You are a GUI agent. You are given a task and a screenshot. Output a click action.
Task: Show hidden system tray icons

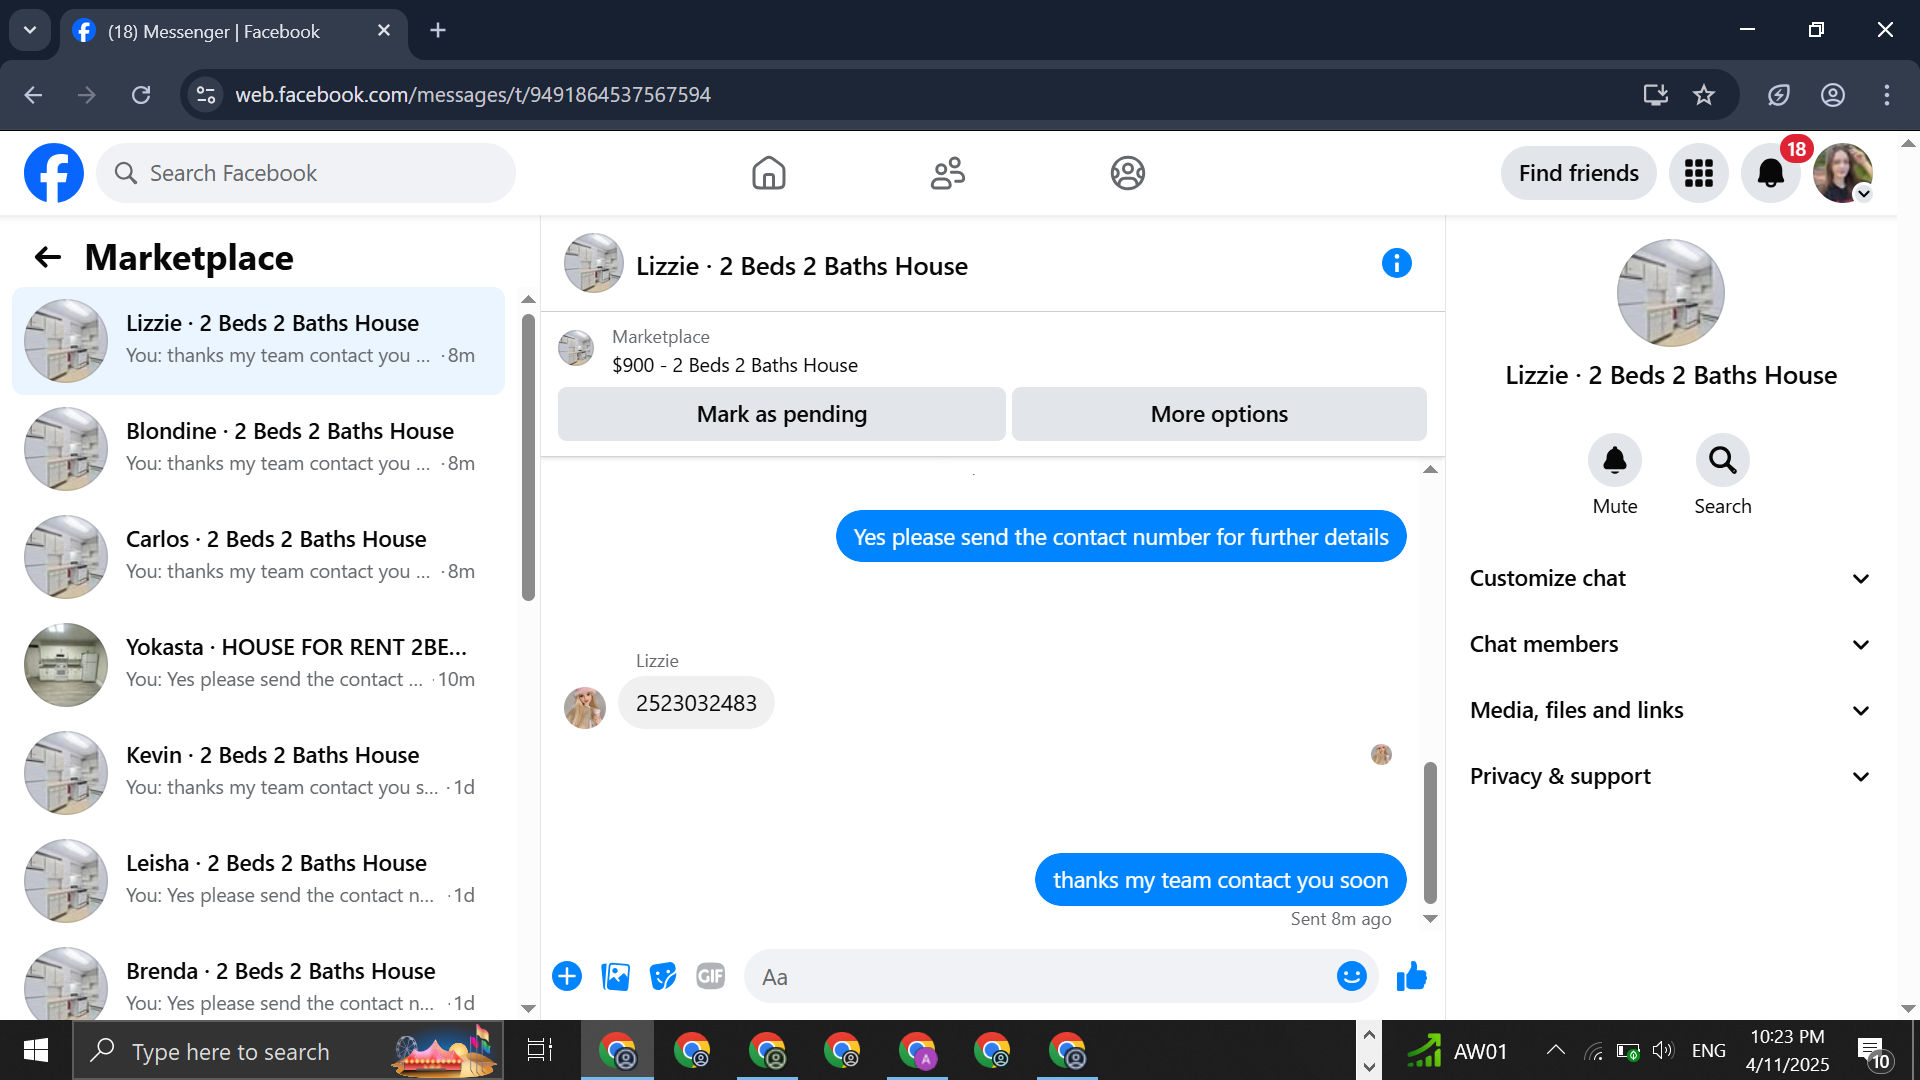point(1556,1050)
